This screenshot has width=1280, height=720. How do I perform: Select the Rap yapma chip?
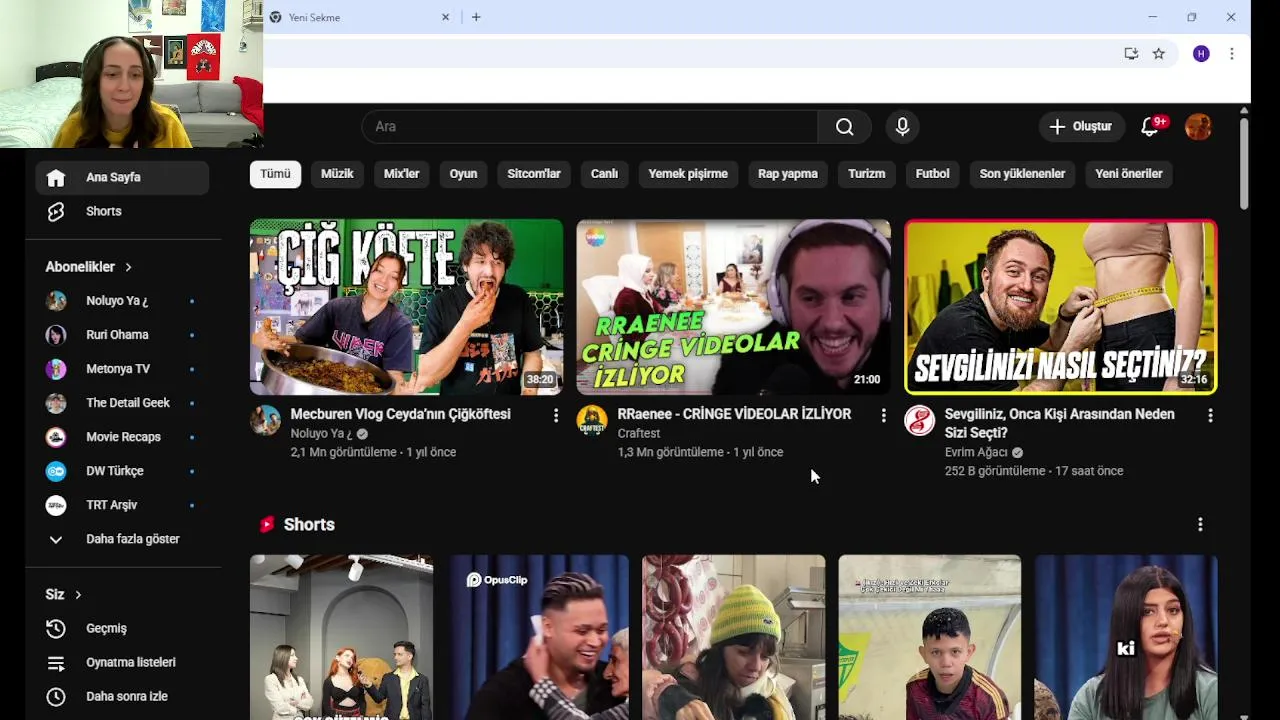click(788, 174)
